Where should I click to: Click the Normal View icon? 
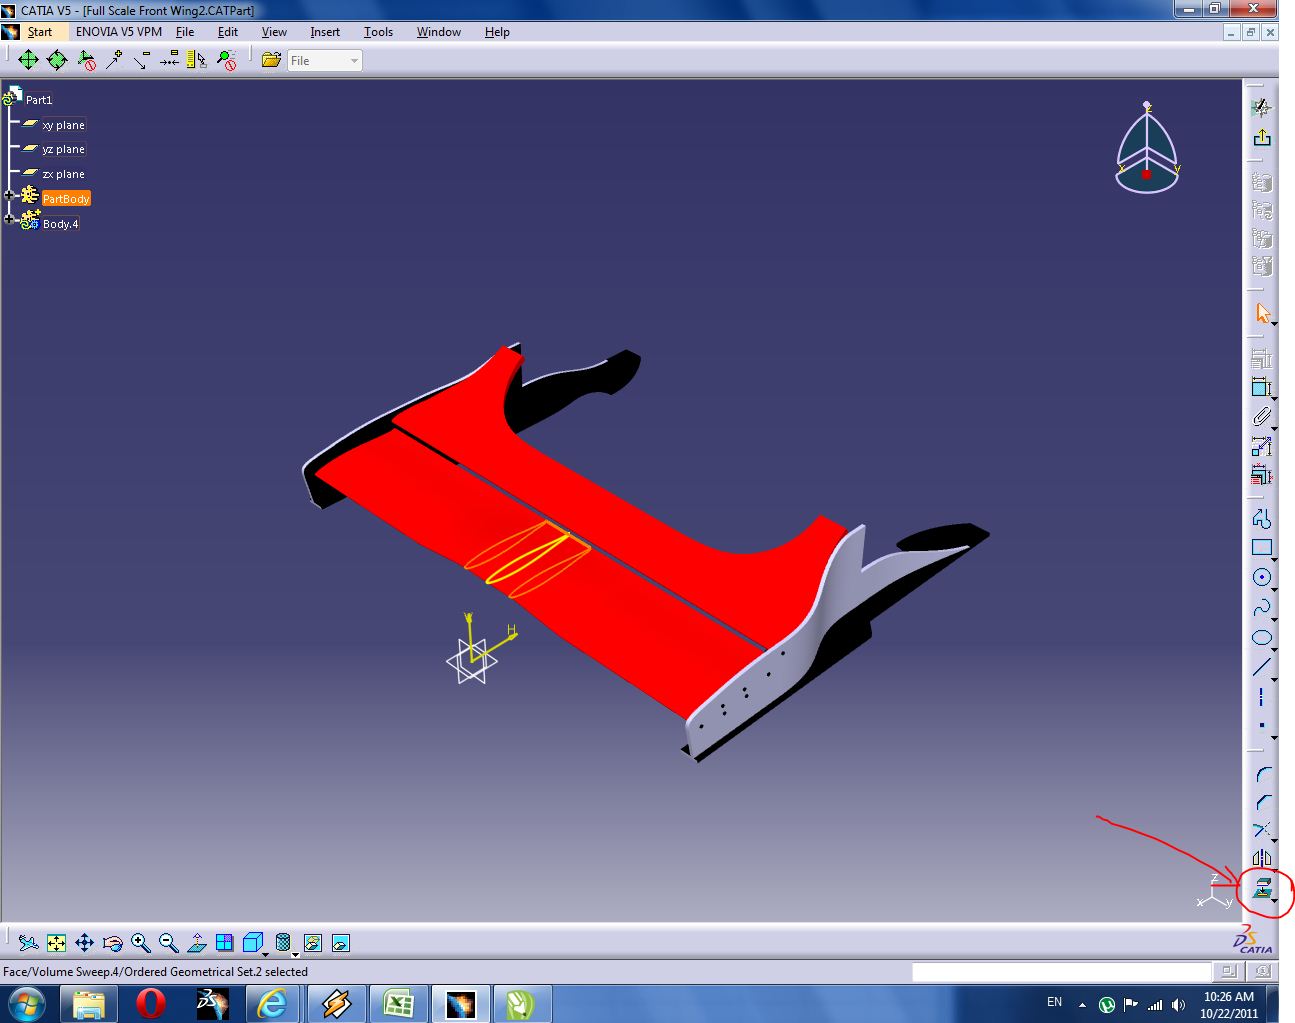click(198, 942)
